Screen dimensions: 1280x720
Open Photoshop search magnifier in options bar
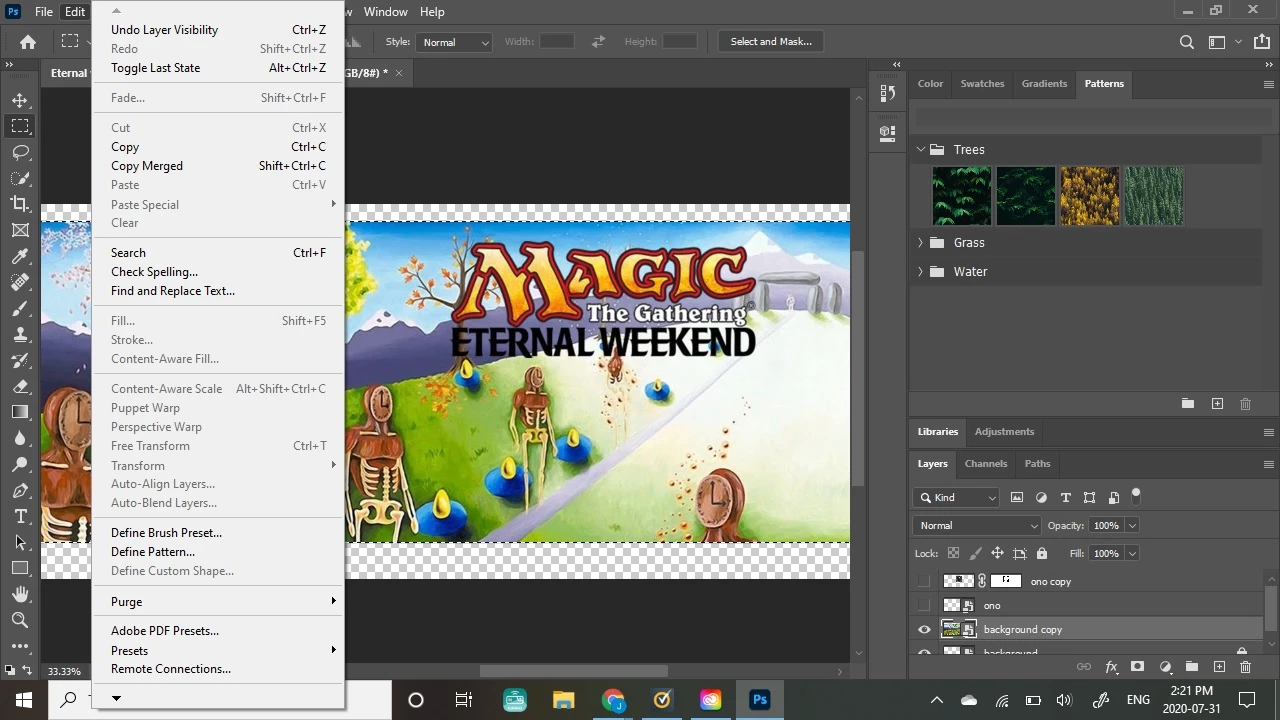coord(1187,42)
